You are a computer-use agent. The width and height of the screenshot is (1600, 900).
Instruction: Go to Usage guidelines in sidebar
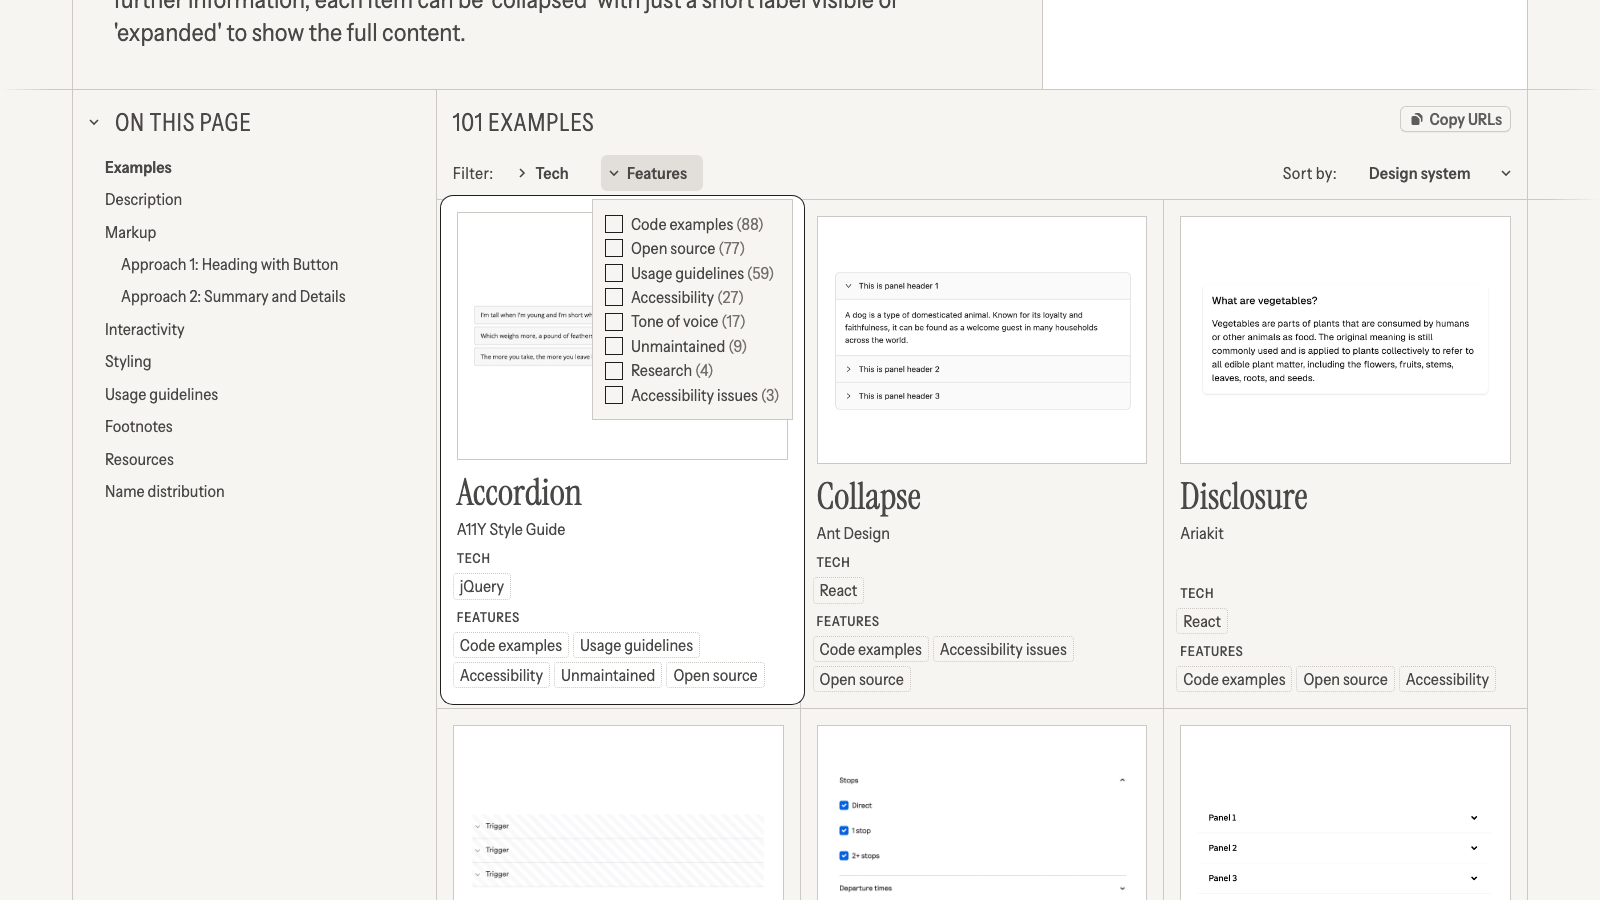[x=161, y=394]
